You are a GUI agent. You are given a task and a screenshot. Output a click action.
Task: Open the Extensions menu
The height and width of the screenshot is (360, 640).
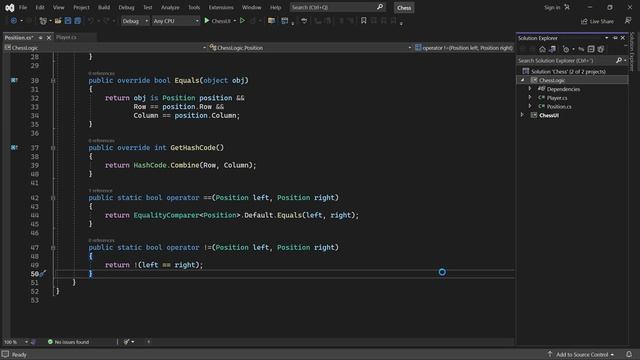[x=221, y=7]
